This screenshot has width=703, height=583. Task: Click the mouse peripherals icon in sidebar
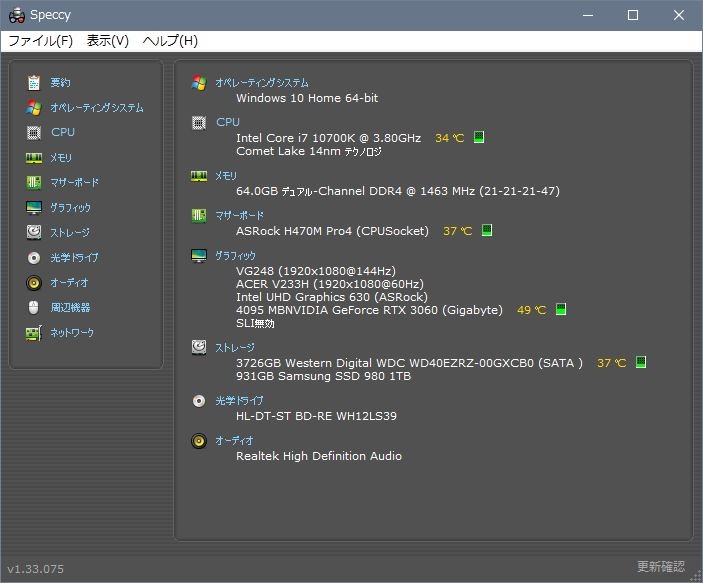tap(34, 308)
